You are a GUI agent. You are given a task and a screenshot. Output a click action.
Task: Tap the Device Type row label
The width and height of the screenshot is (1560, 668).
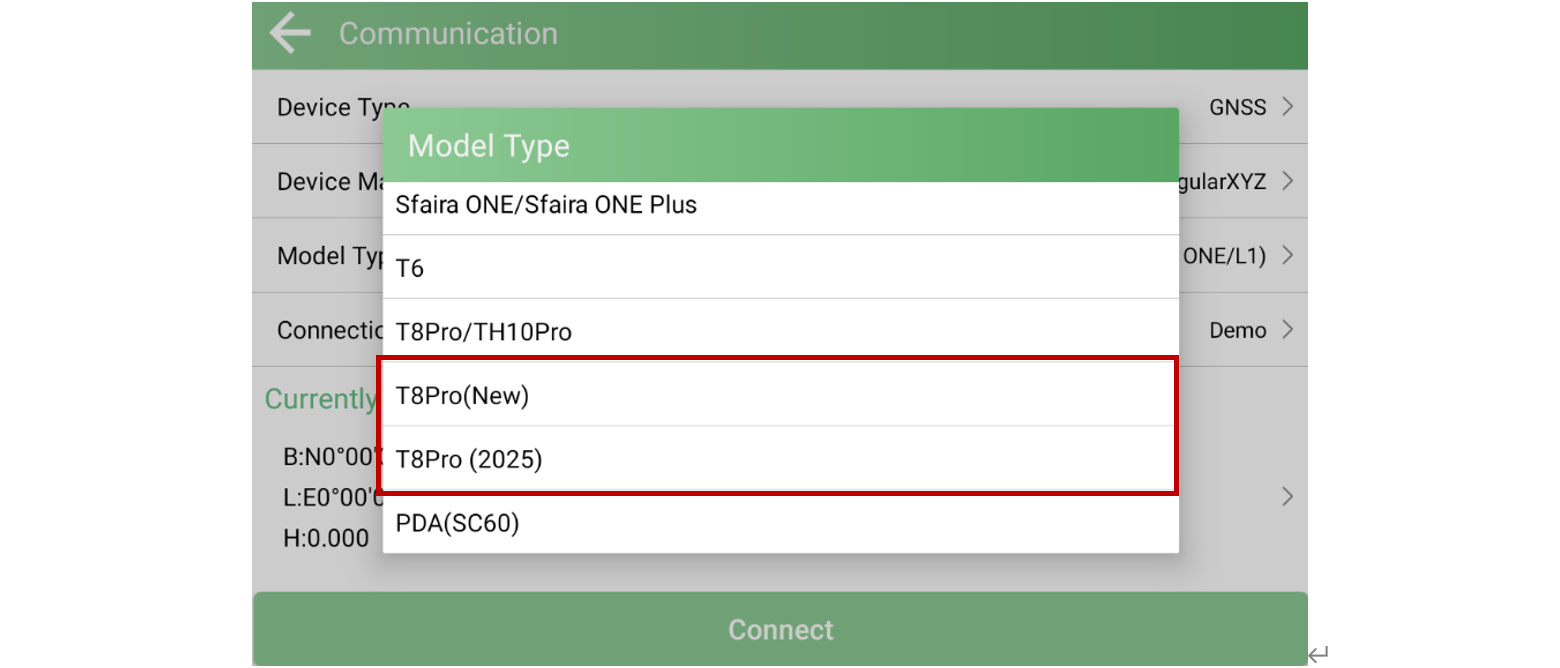(x=330, y=107)
